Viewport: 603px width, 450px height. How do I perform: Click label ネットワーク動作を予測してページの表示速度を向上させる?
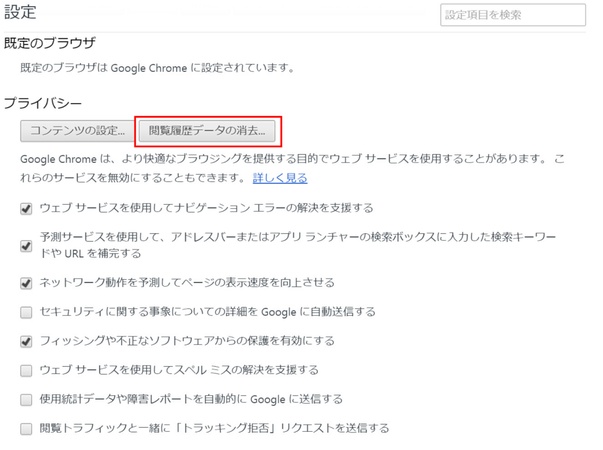[x=187, y=283]
